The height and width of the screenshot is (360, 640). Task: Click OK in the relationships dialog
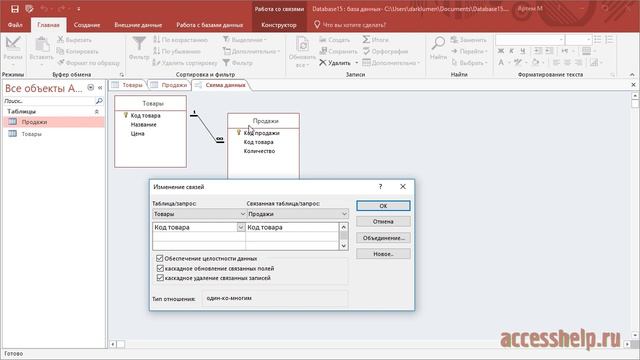click(x=383, y=206)
